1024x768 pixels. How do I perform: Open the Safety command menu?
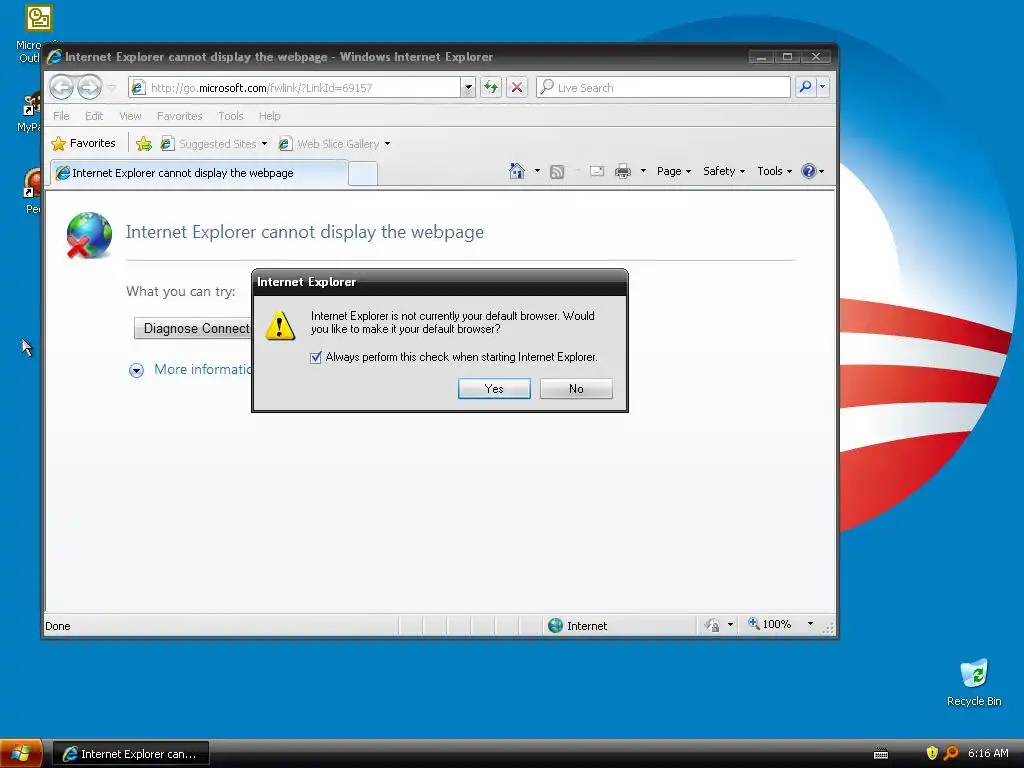click(x=724, y=171)
